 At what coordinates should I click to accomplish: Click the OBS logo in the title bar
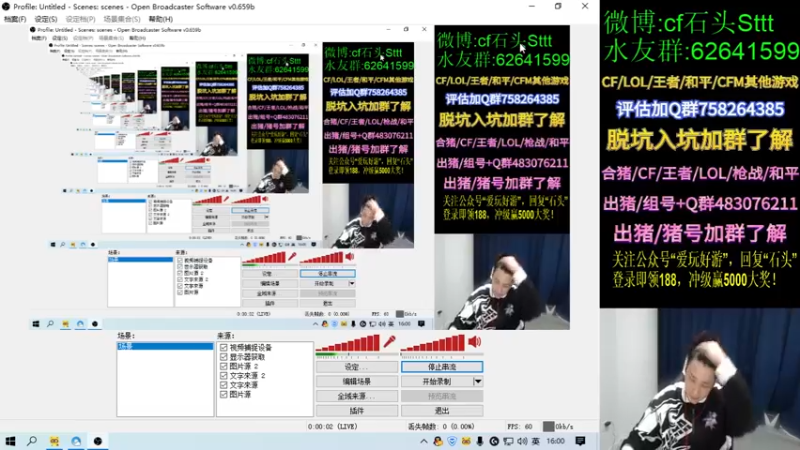(x=6, y=7)
